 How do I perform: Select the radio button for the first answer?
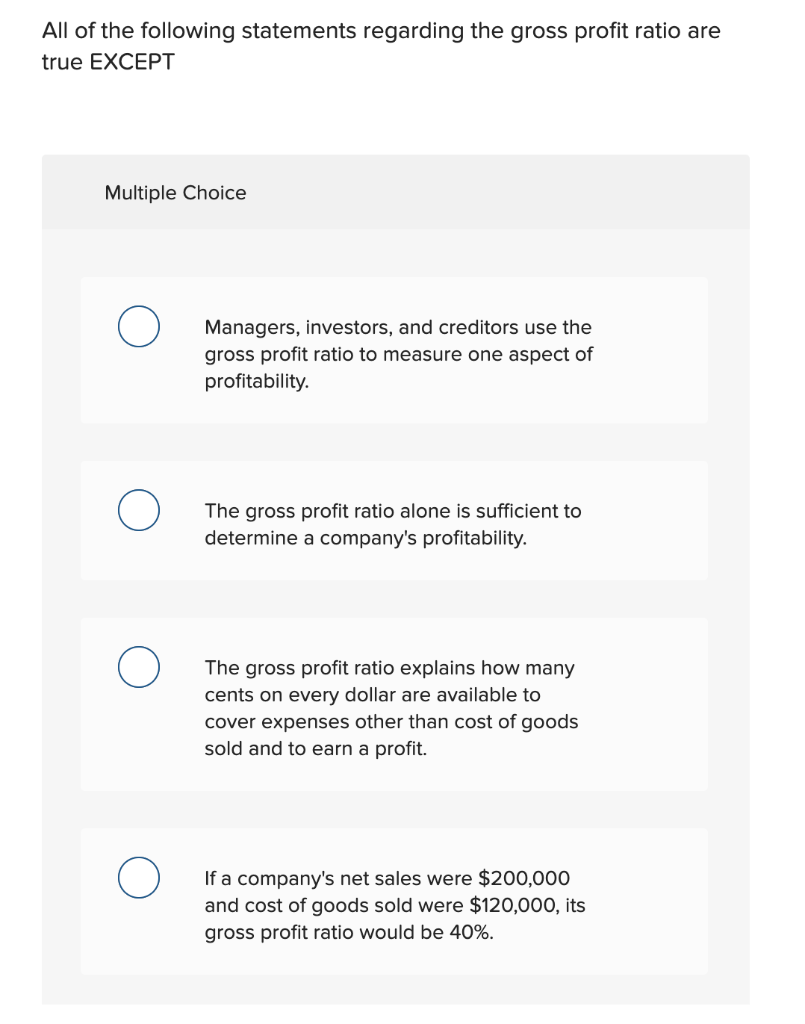tap(138, 325)
